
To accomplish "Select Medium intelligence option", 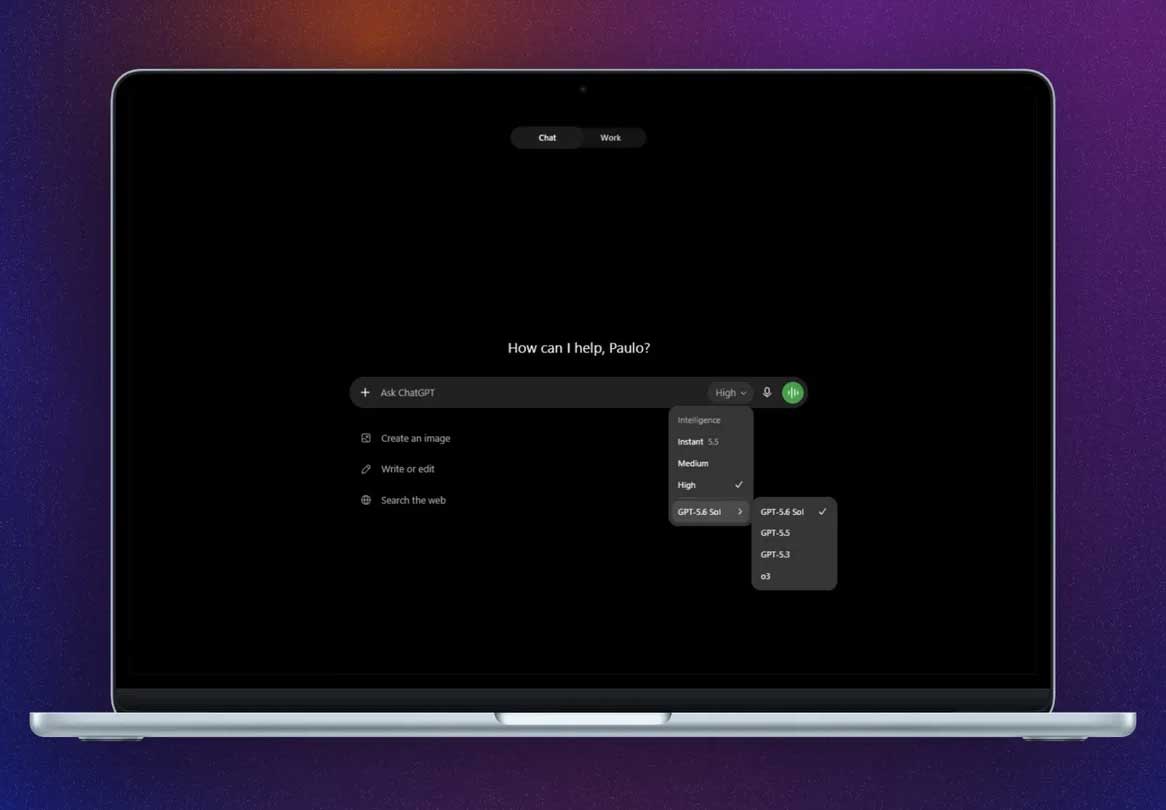I will tap(710, 463).
